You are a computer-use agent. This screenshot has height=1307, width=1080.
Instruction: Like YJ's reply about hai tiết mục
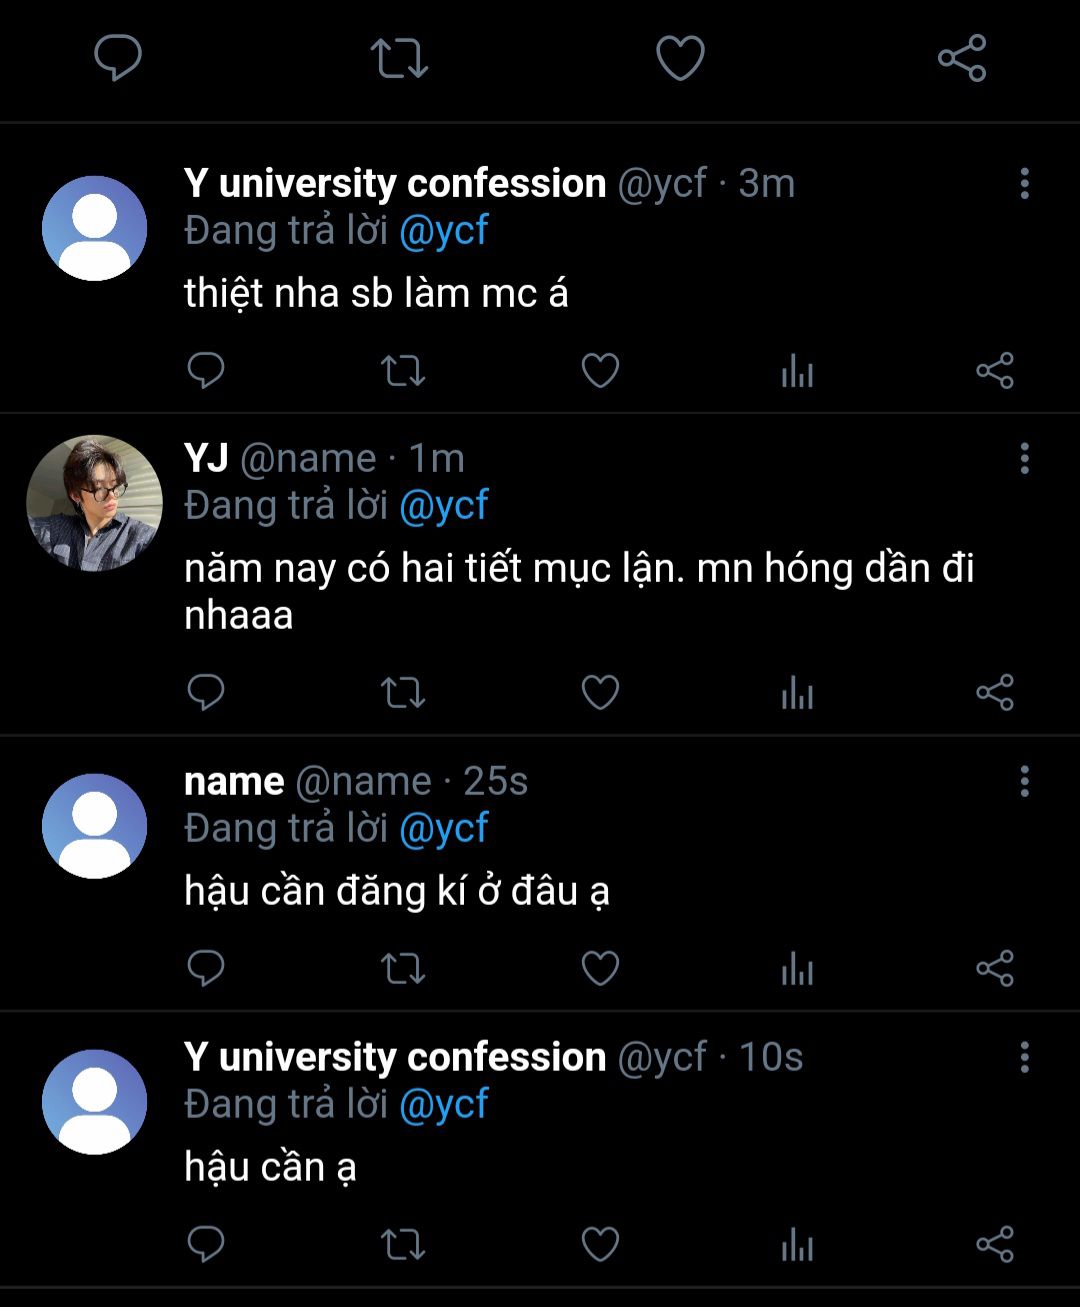coord(600,692)
